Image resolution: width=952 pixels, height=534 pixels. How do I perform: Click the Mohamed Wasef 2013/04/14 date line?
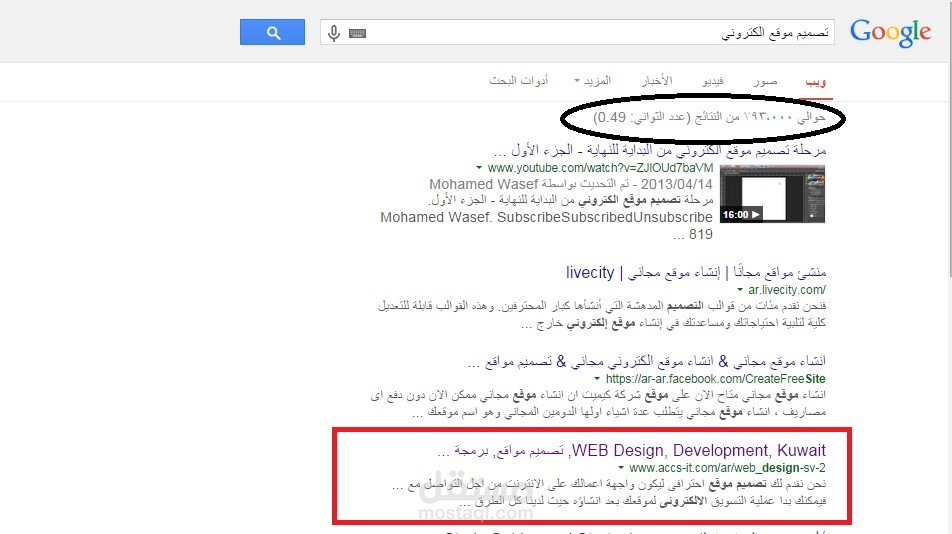click(571, 184)
